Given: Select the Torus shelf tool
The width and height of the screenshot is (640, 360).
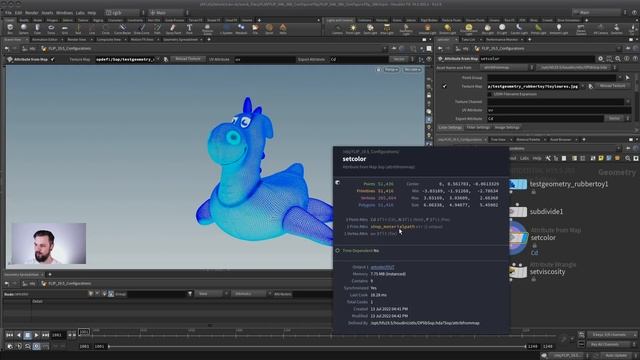Looking at the screenshot, I should coord(51,29).
